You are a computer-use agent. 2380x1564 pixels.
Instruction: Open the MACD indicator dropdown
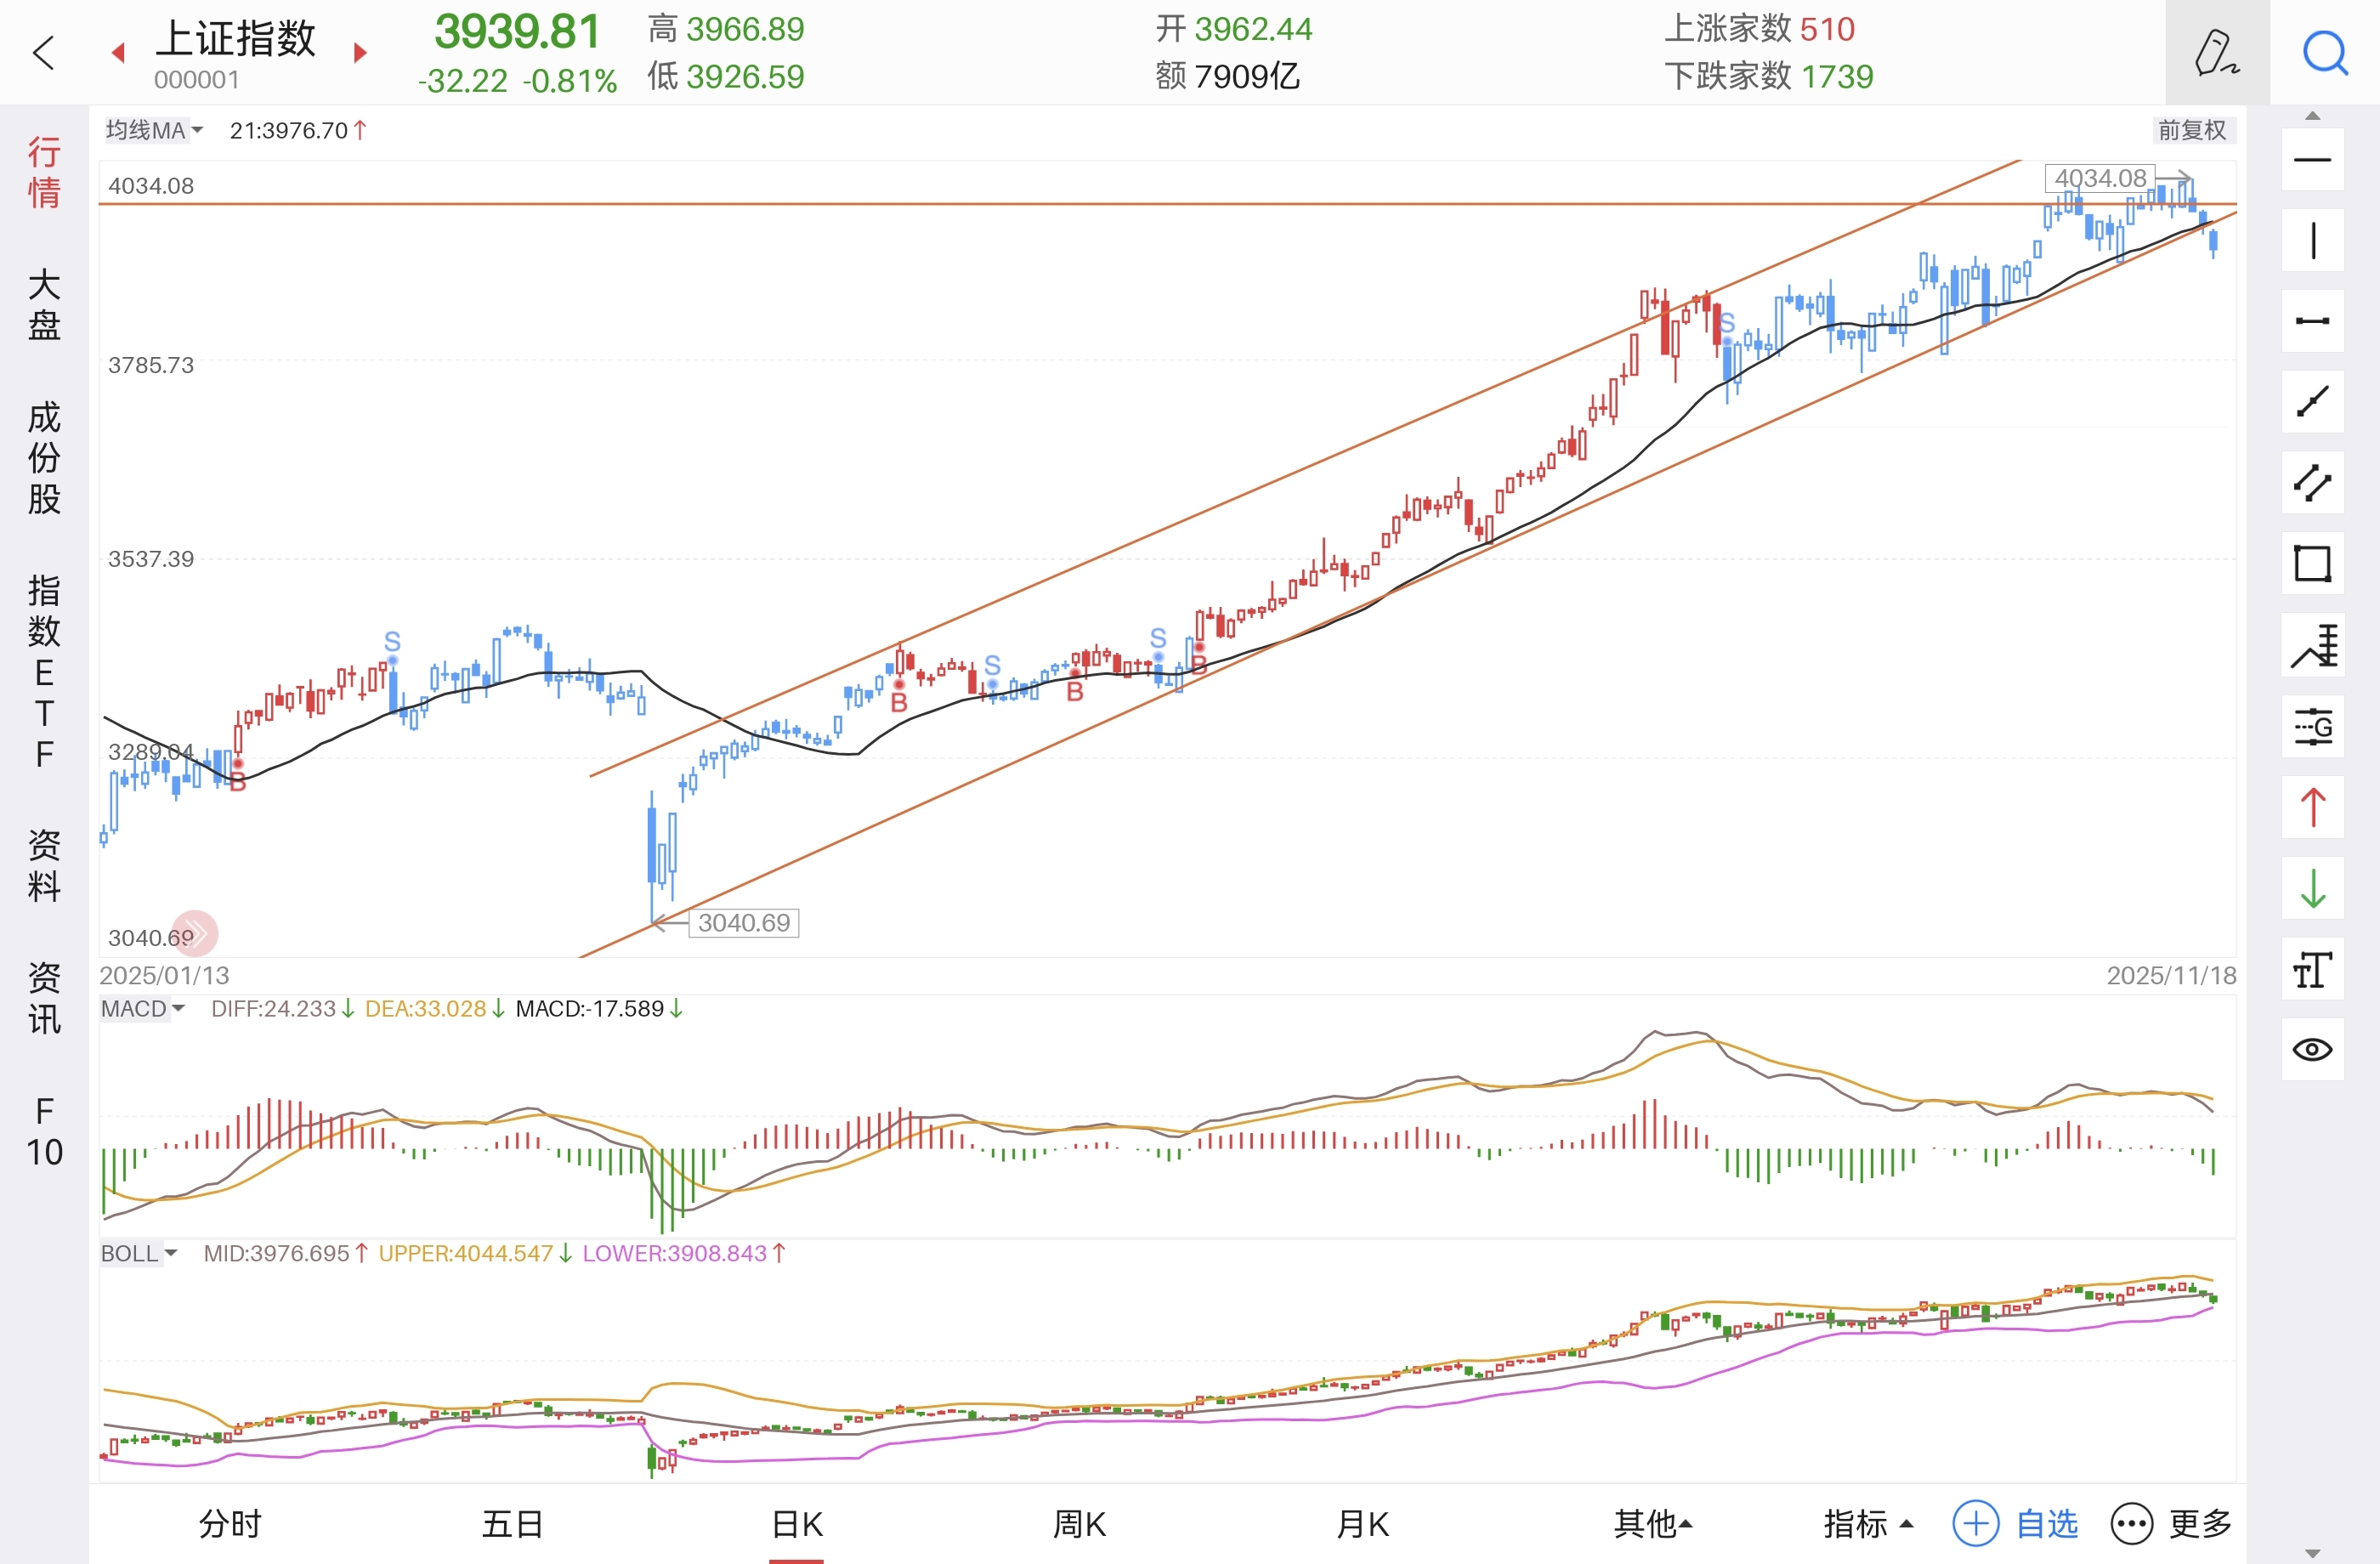[142, 1008]
